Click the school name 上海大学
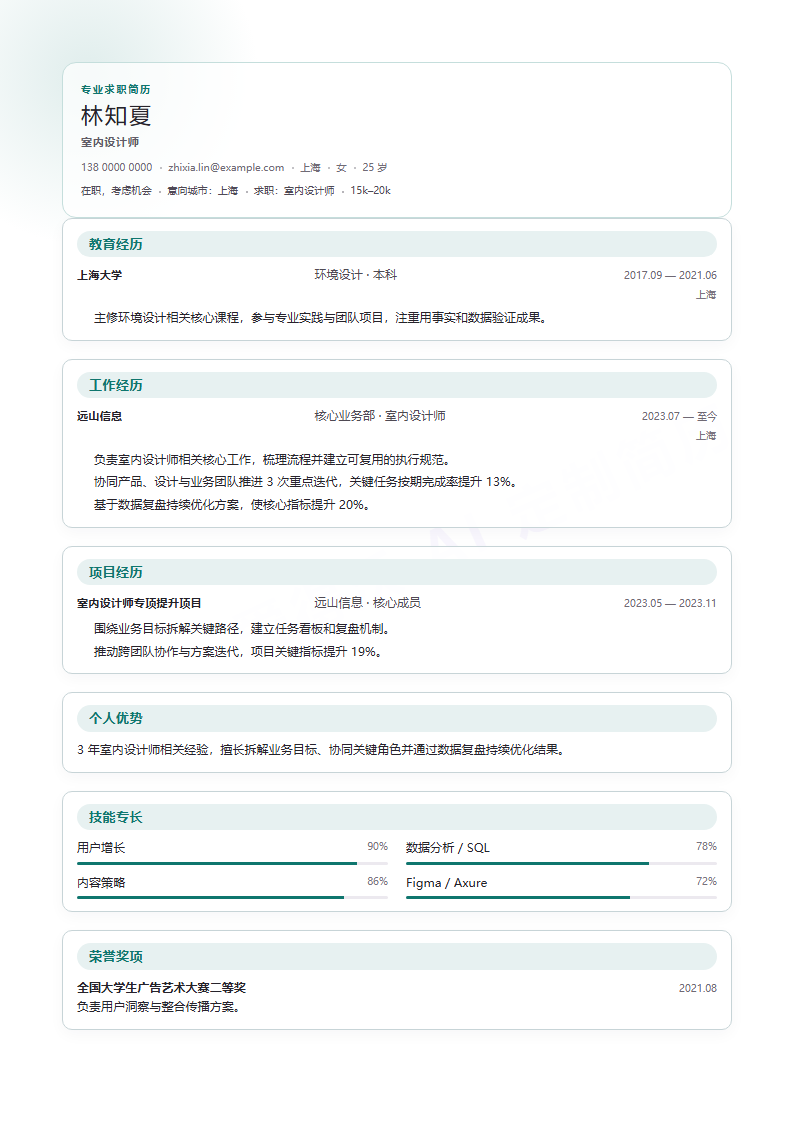The height and width of the screenshot is (1123, 794). click(x=100, y=275)
